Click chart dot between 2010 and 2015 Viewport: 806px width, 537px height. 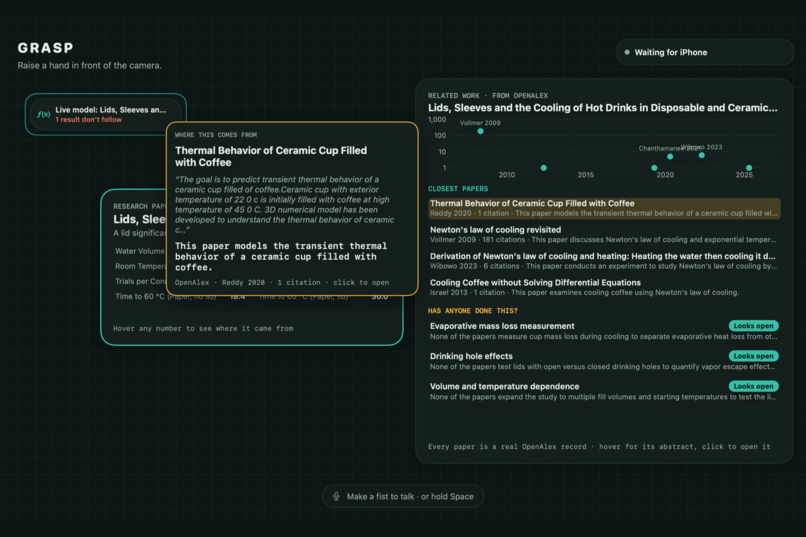pos(544,168)
